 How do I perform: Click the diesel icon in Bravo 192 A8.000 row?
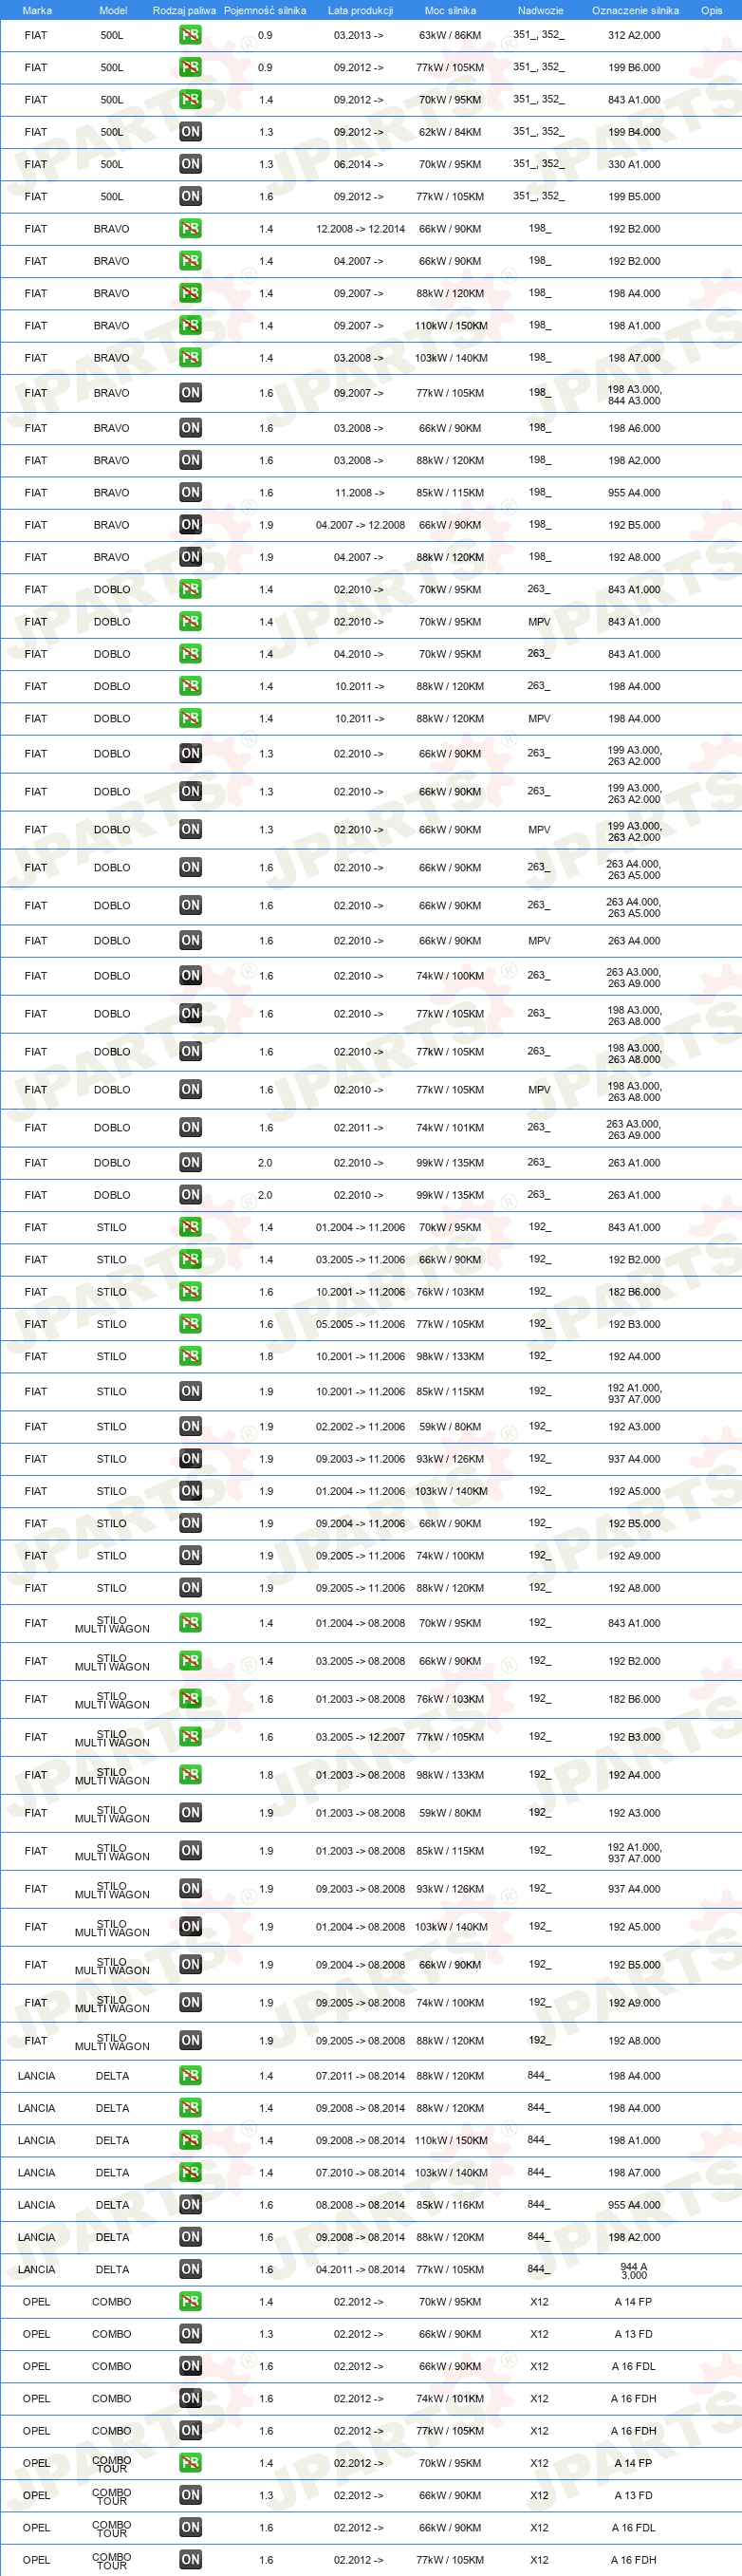(190, 557)
